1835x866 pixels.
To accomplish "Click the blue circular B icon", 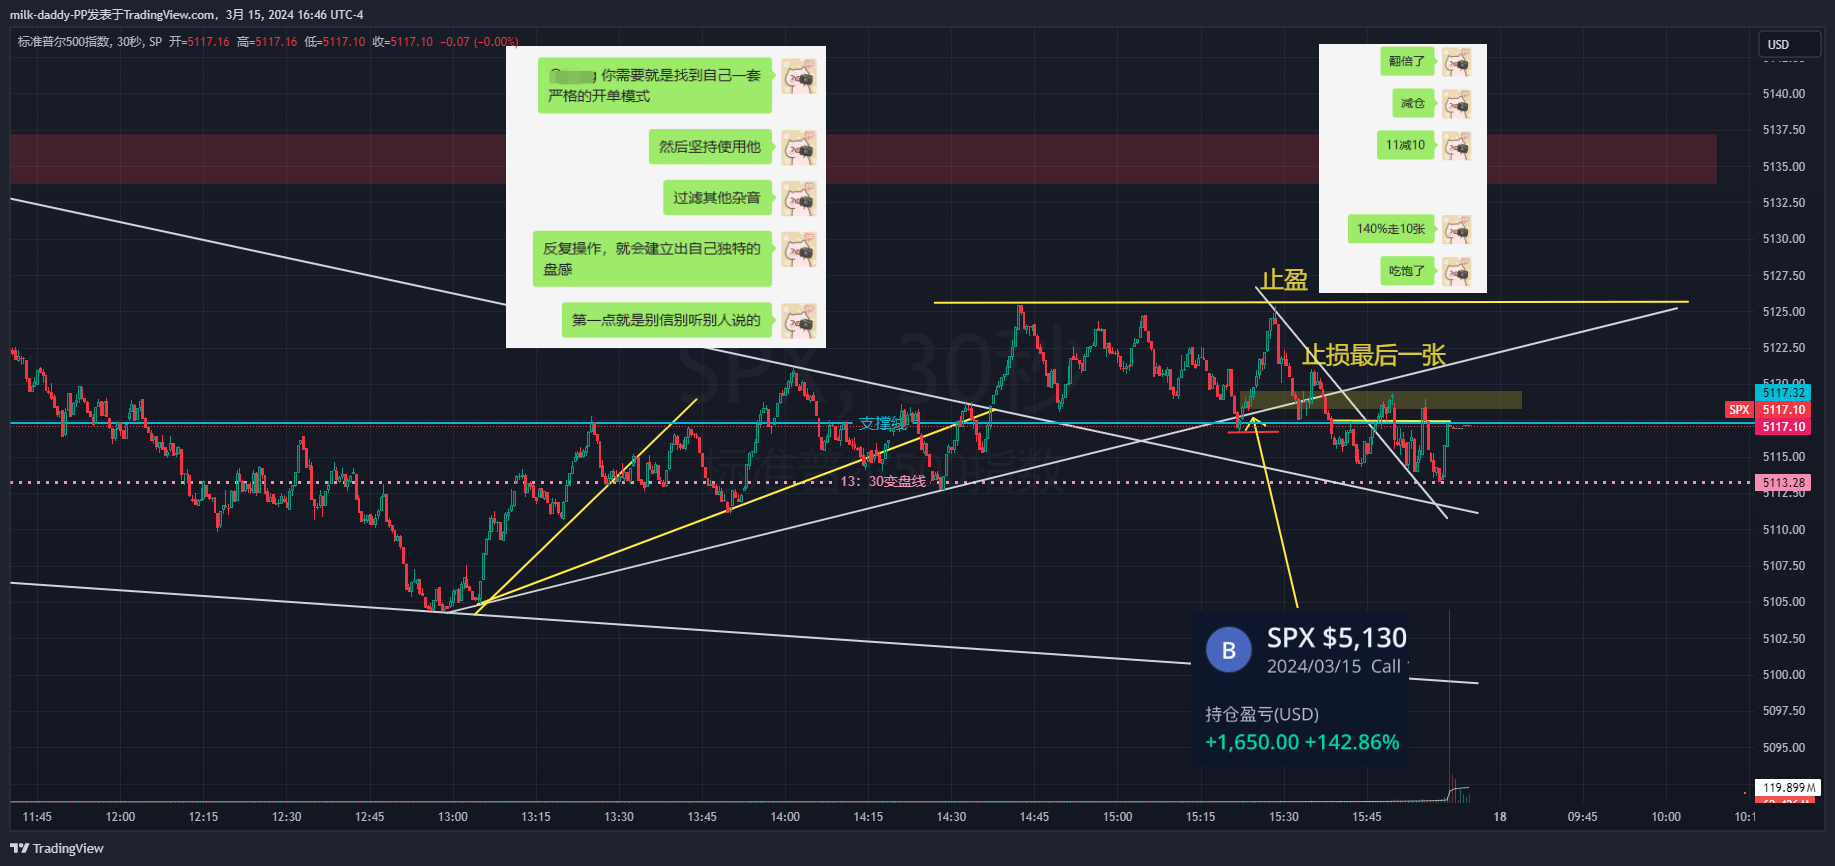I will 1228,650.
